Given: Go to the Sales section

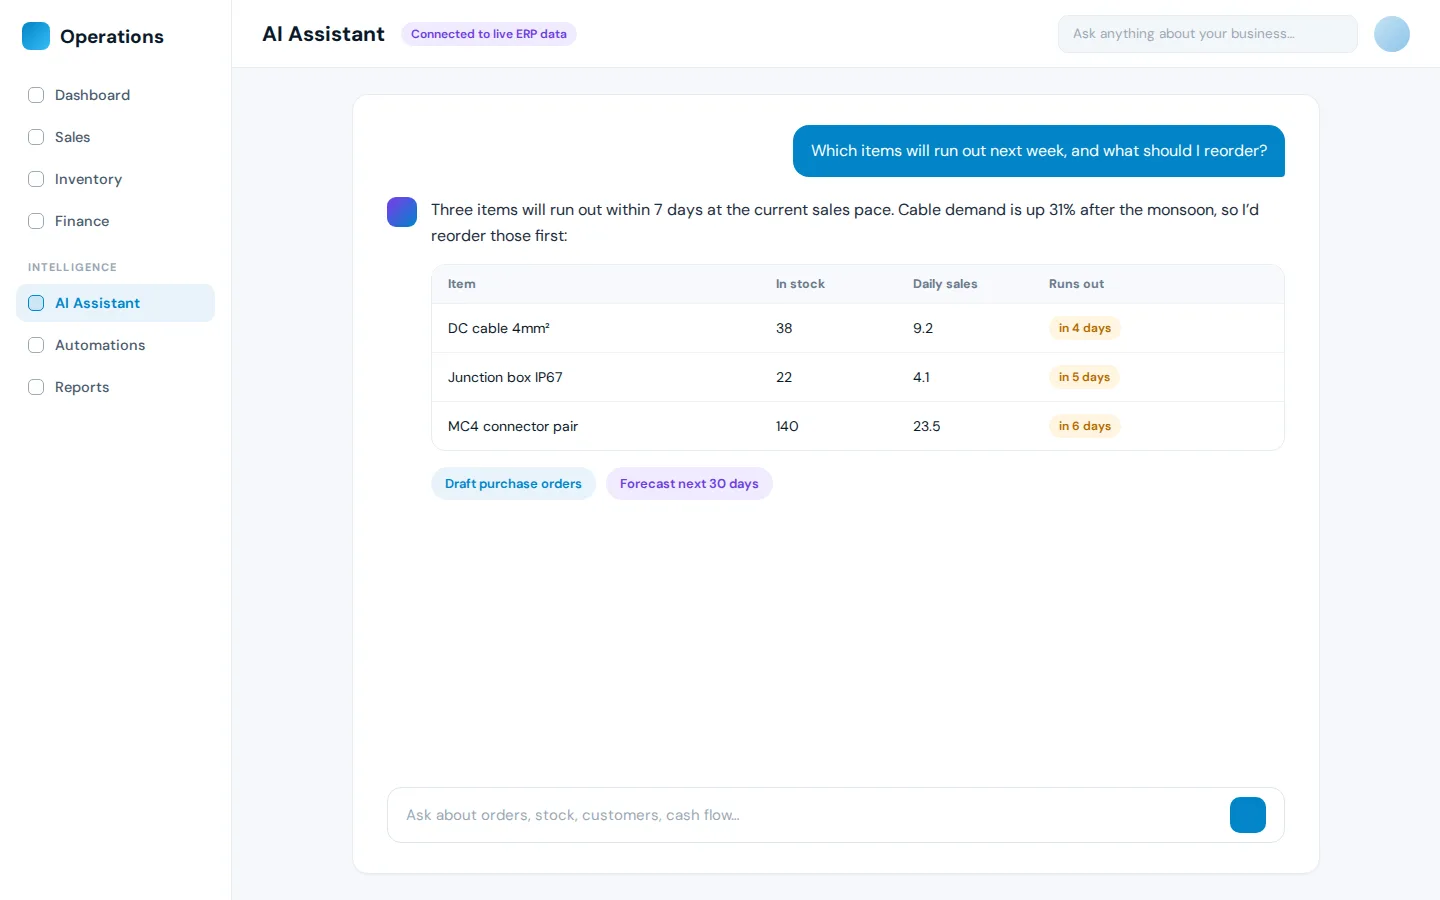Looking at the screenshot, I should click(x=115, y=137).
